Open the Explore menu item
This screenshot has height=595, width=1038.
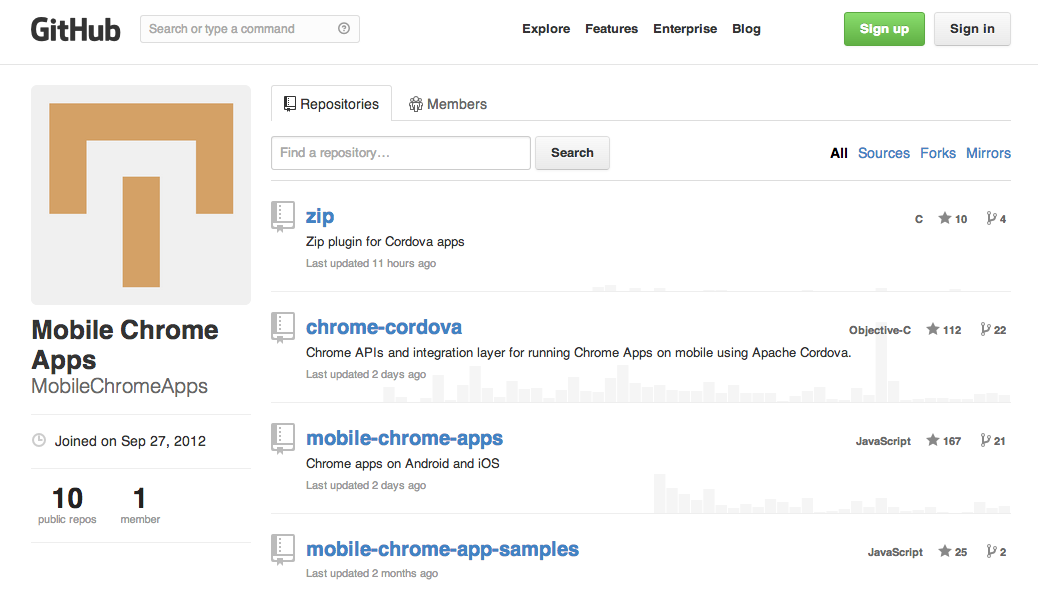point(546,29)
